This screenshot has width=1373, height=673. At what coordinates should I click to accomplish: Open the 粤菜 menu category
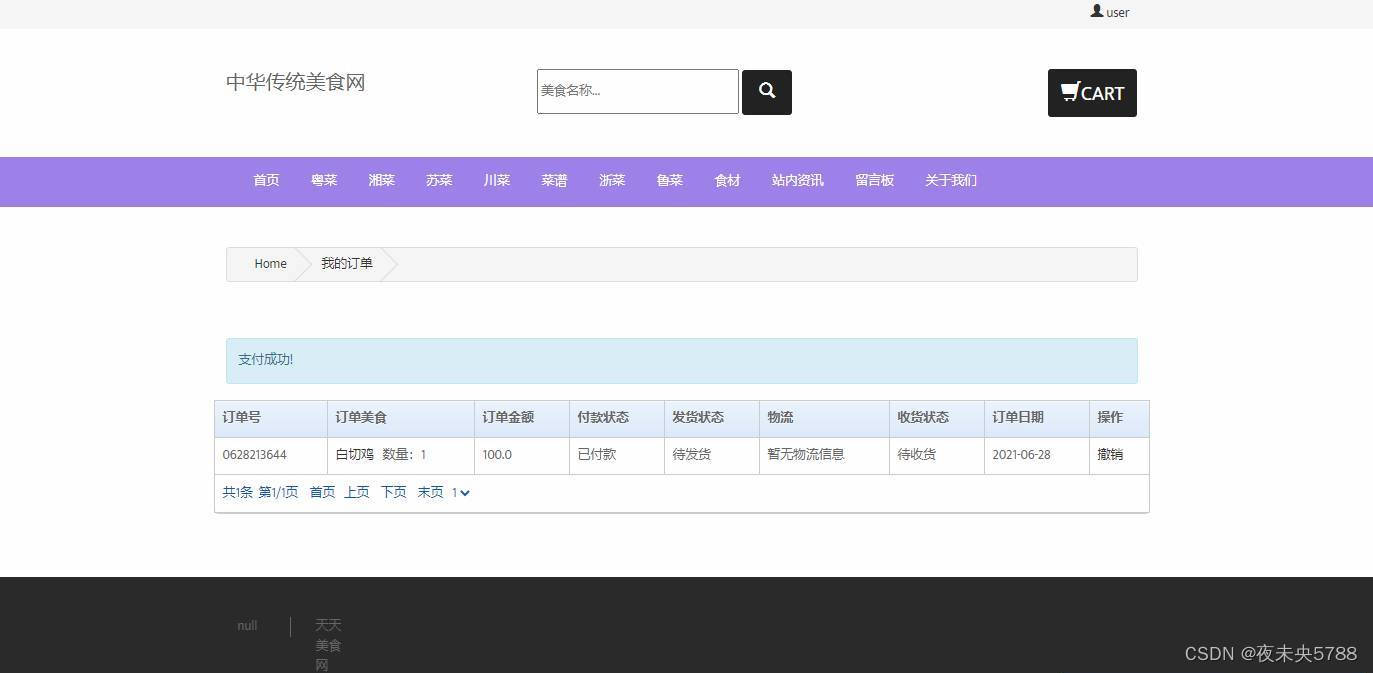click(x=324, y=181)
